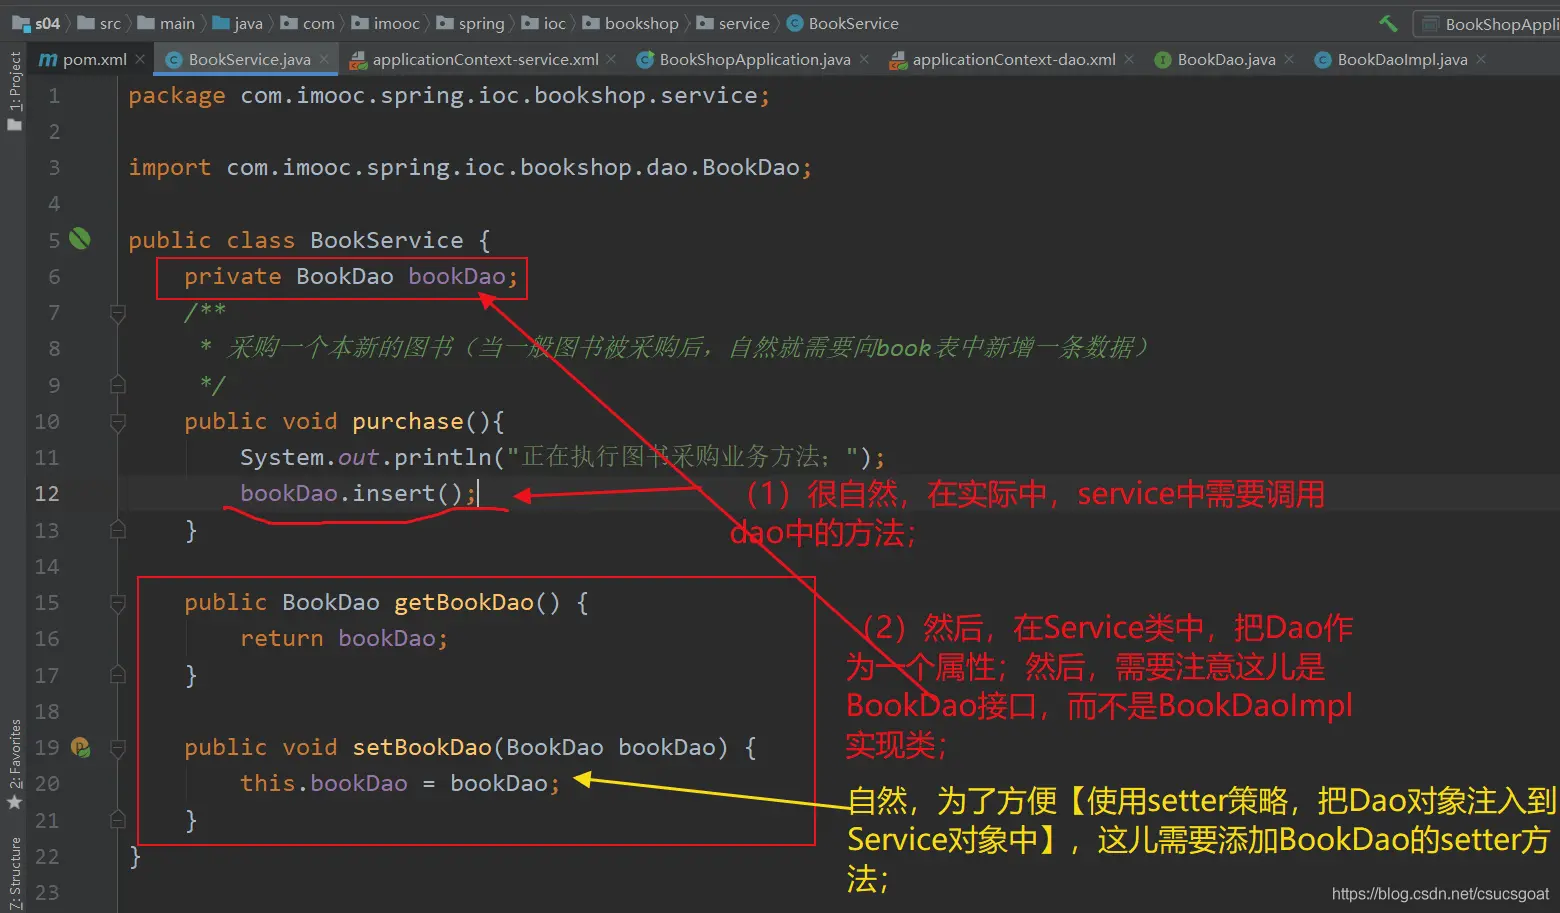Image resolution: width=1560 pixels, height=913 pixels.
Task: Click the com package icon in the breadcrumb
Action: click(289, 23)
